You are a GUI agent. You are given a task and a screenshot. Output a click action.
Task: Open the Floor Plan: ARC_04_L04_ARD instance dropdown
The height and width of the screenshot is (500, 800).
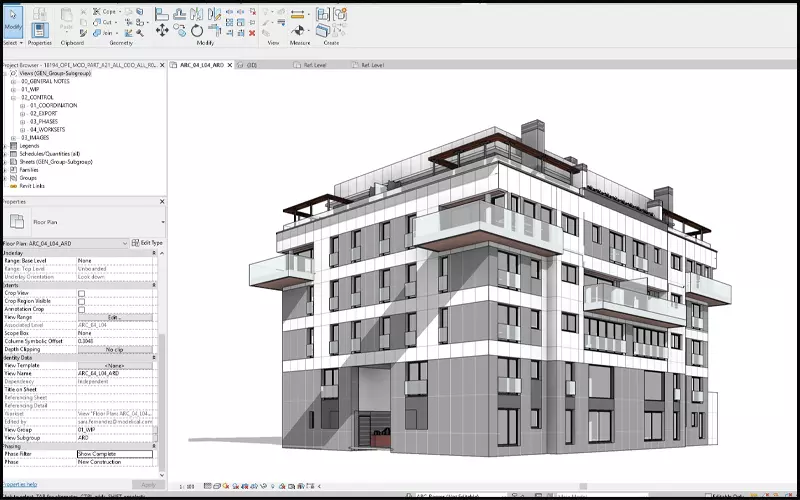[x=64, y=243]
